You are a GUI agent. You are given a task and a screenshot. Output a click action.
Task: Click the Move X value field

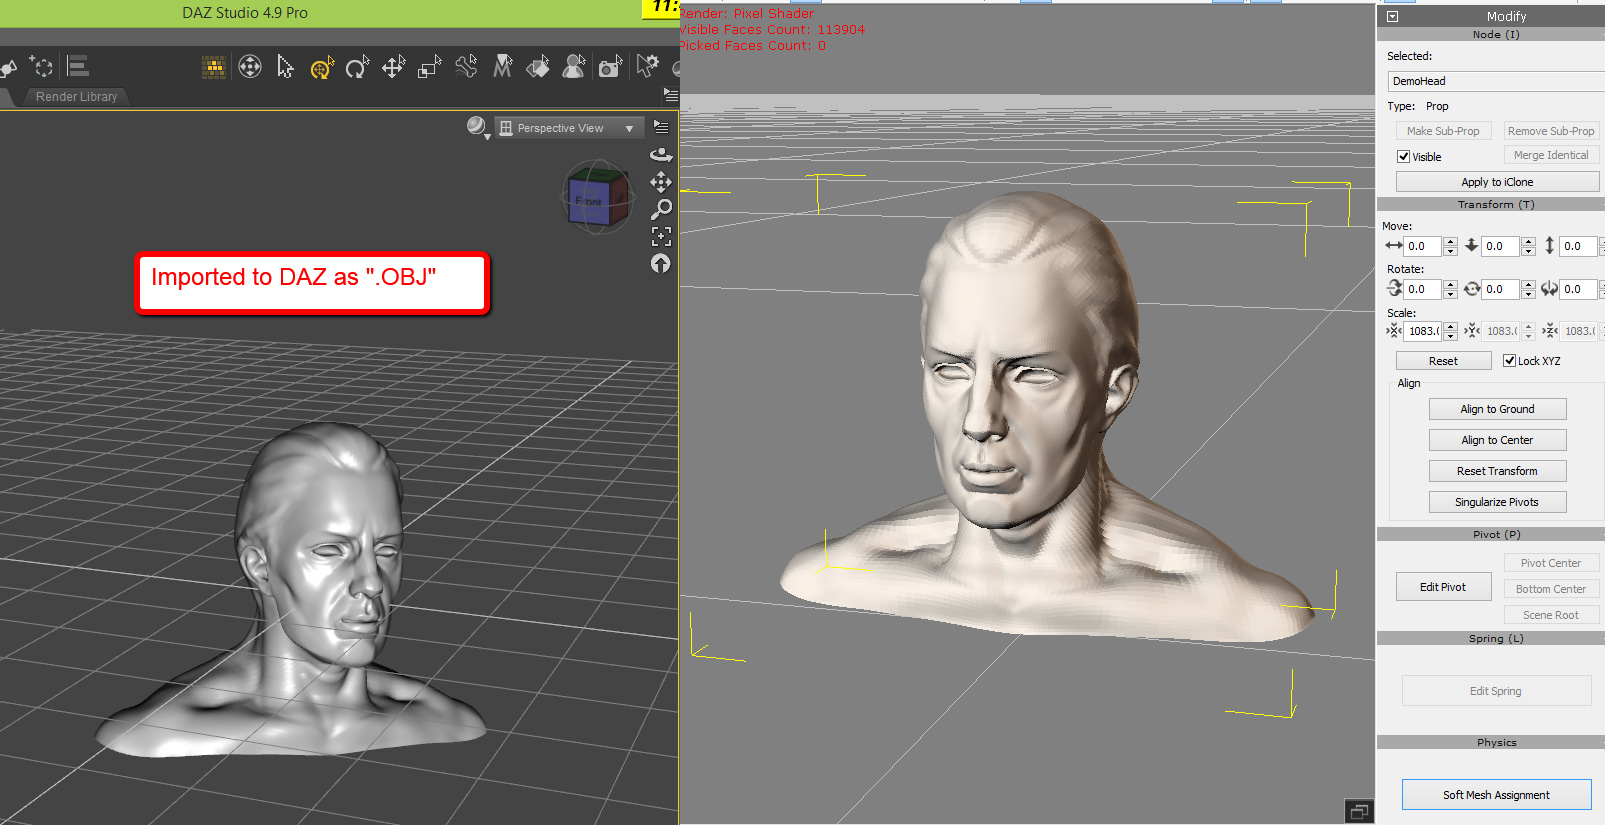coord(1422,246)
